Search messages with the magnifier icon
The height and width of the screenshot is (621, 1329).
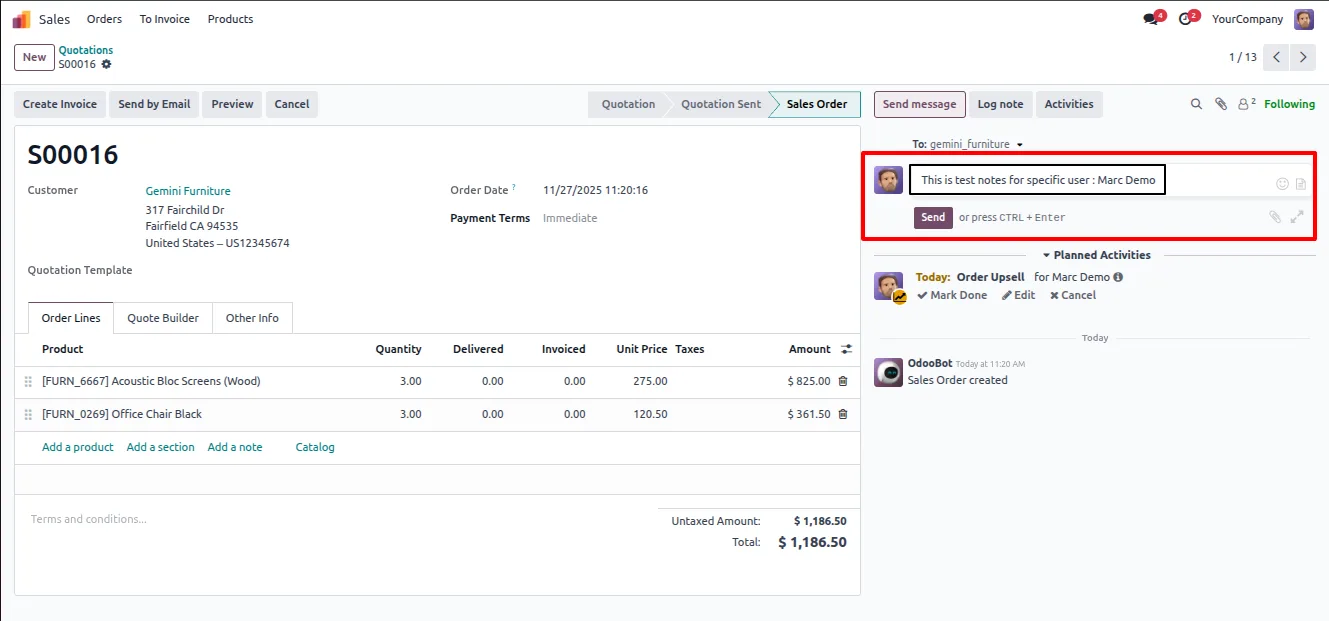tap(1196, 104)
